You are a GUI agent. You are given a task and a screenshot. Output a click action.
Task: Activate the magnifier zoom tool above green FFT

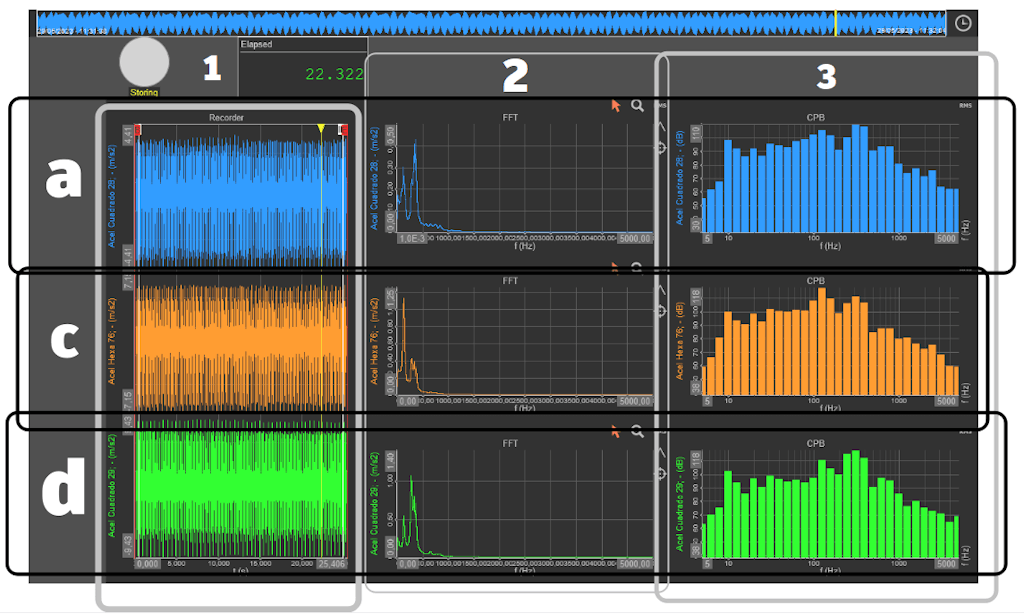coord(637,431)
